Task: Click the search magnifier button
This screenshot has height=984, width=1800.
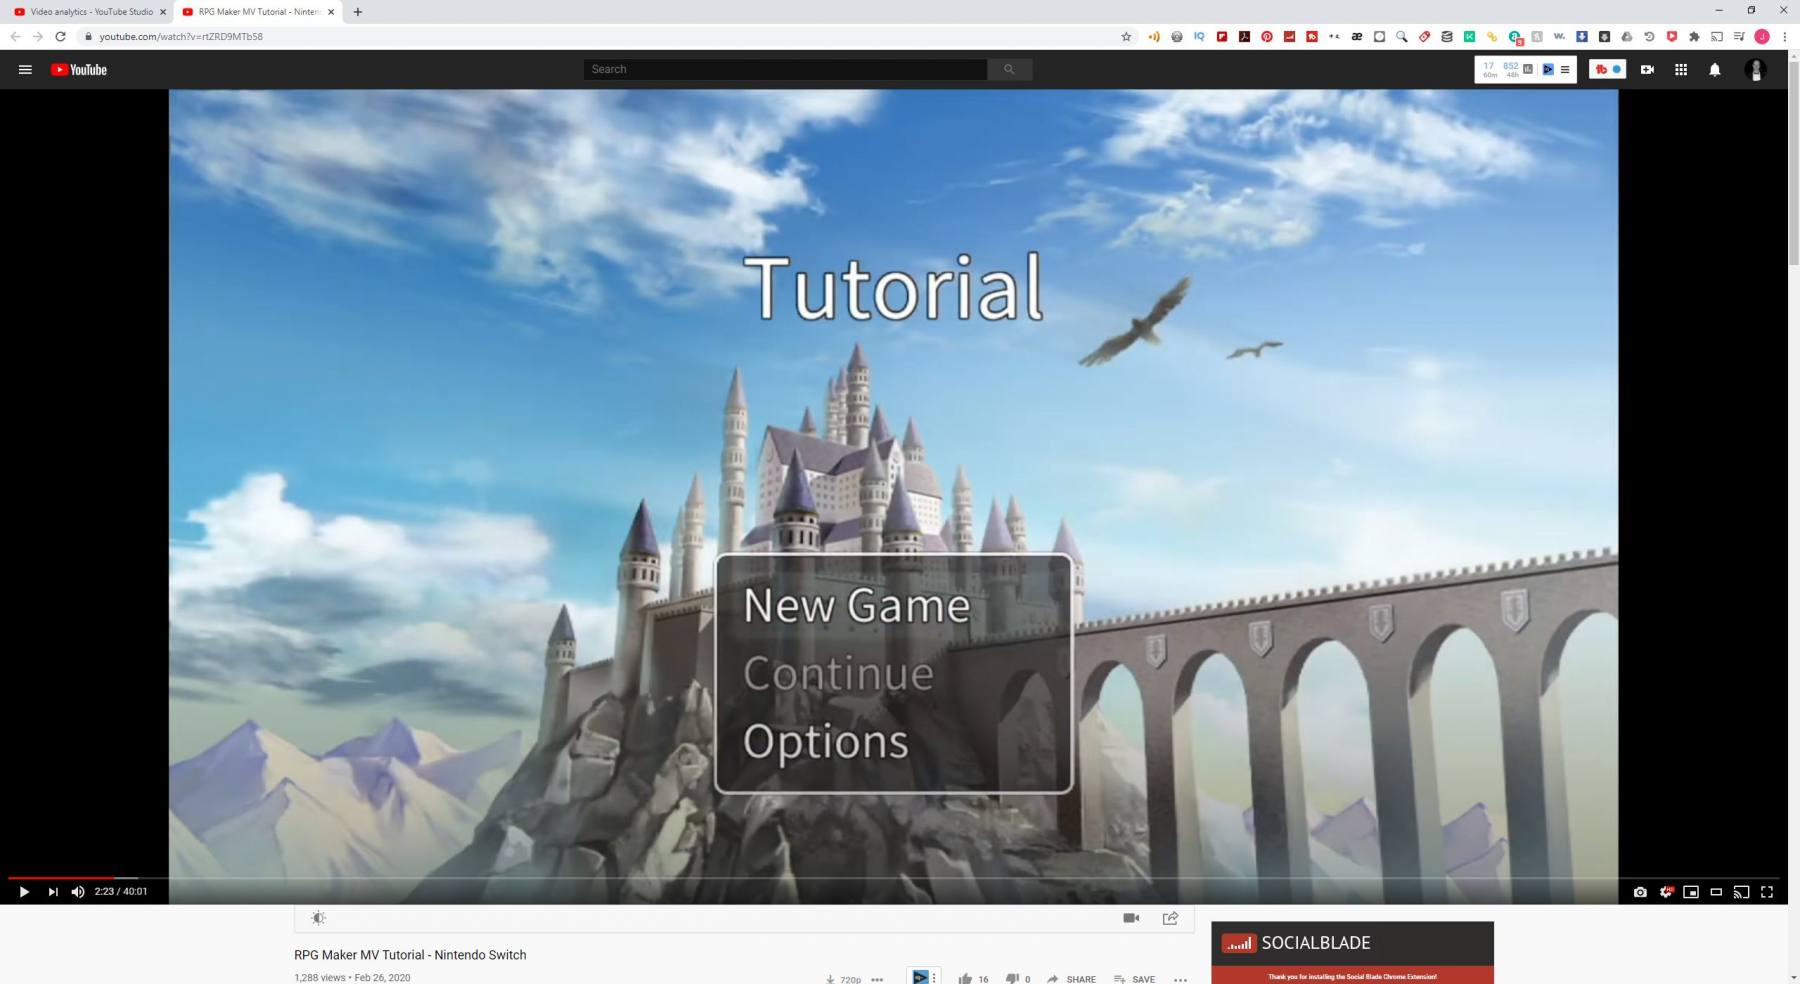Action: coord(1010,69)
